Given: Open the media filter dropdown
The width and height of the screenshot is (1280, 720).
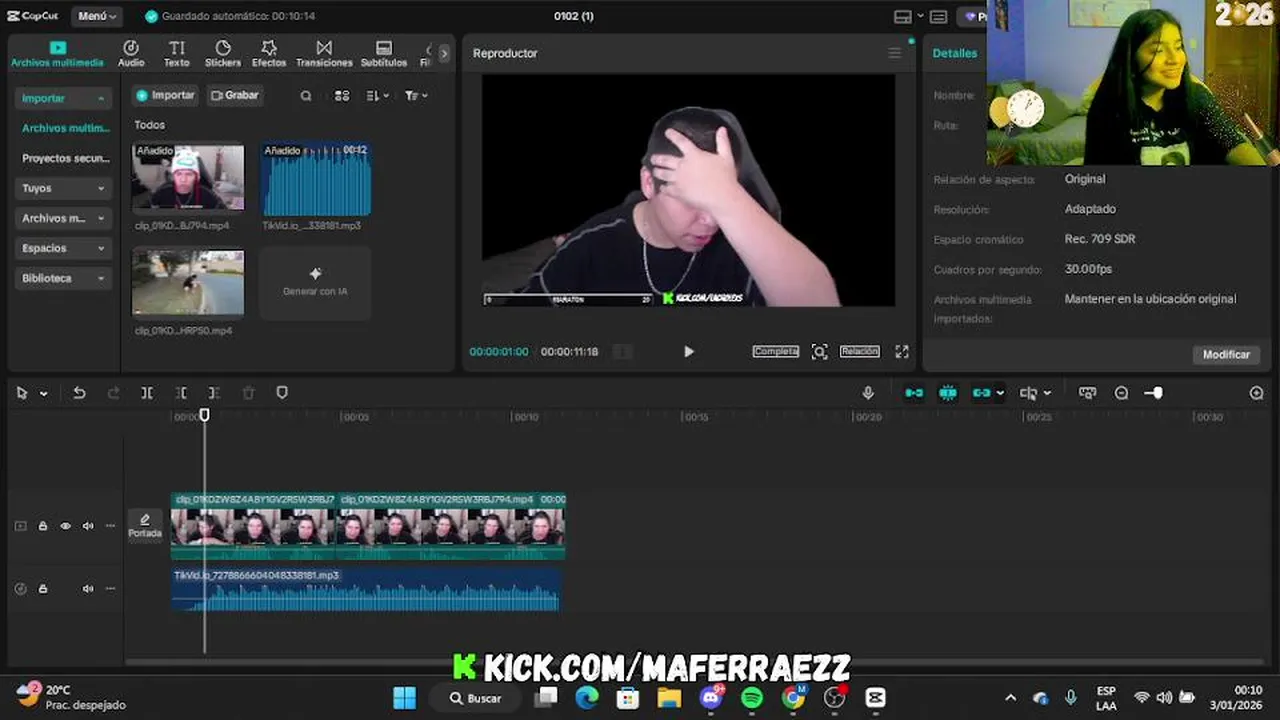Looking at the screenshot, I should [416, 96].
